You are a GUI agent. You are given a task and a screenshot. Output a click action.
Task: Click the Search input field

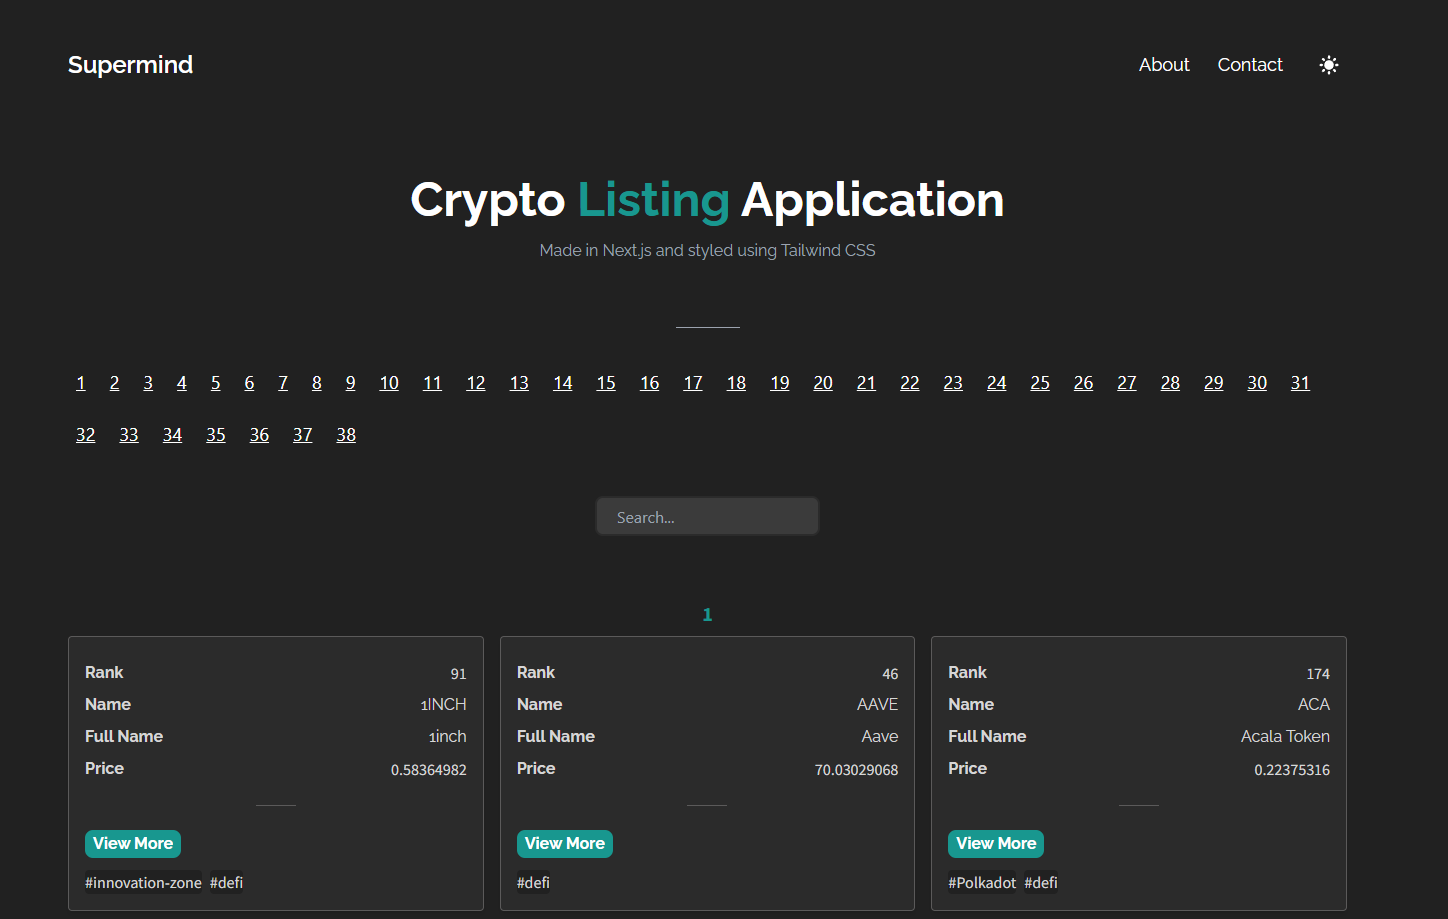point(707,516)
